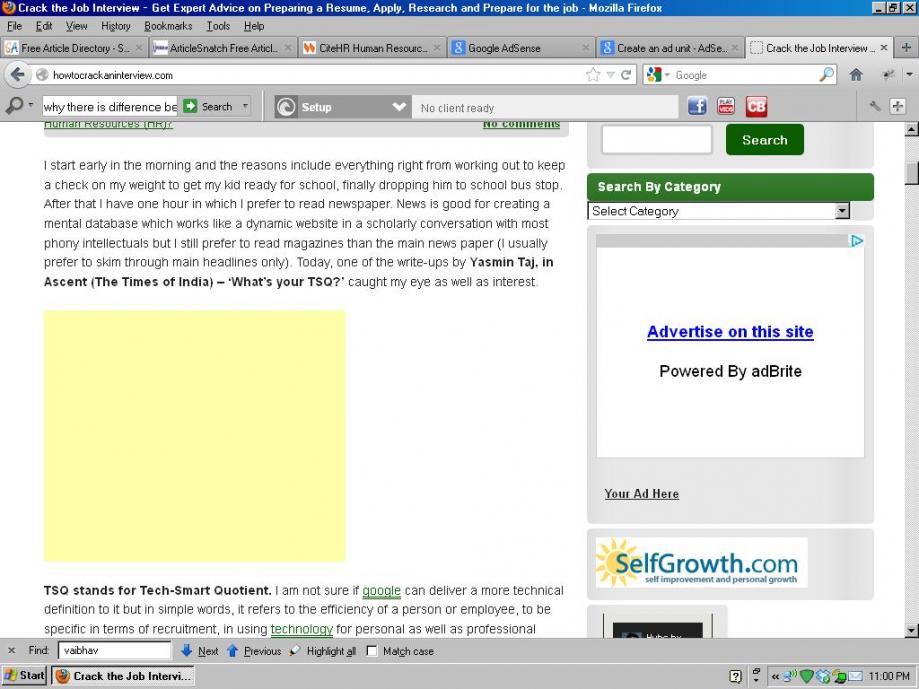Switch to Create an ad unit tab
919x689 pixels.
coord(670,48)
